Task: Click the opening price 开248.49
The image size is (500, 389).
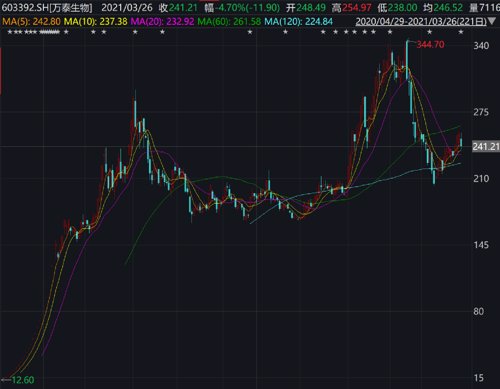Action: click(x=306, y=7)
